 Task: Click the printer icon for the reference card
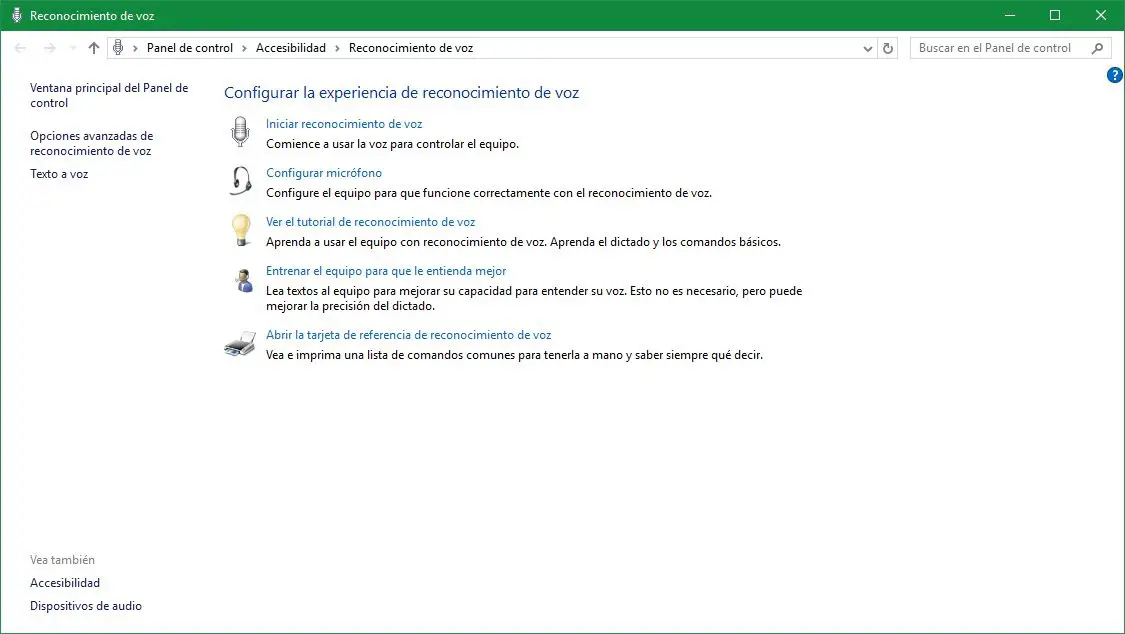coord(240,344)
